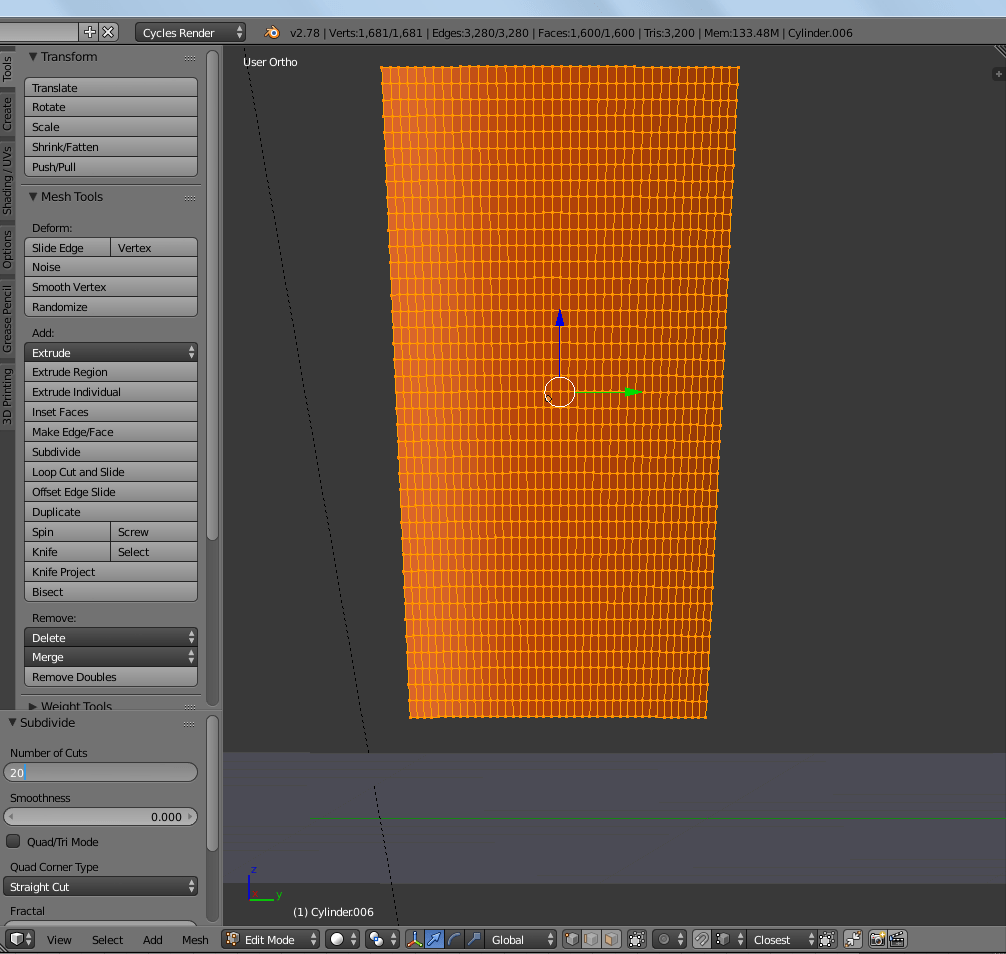Enable the snap magnet icon
The image size is (1006, 954).
tap(704, 938)
